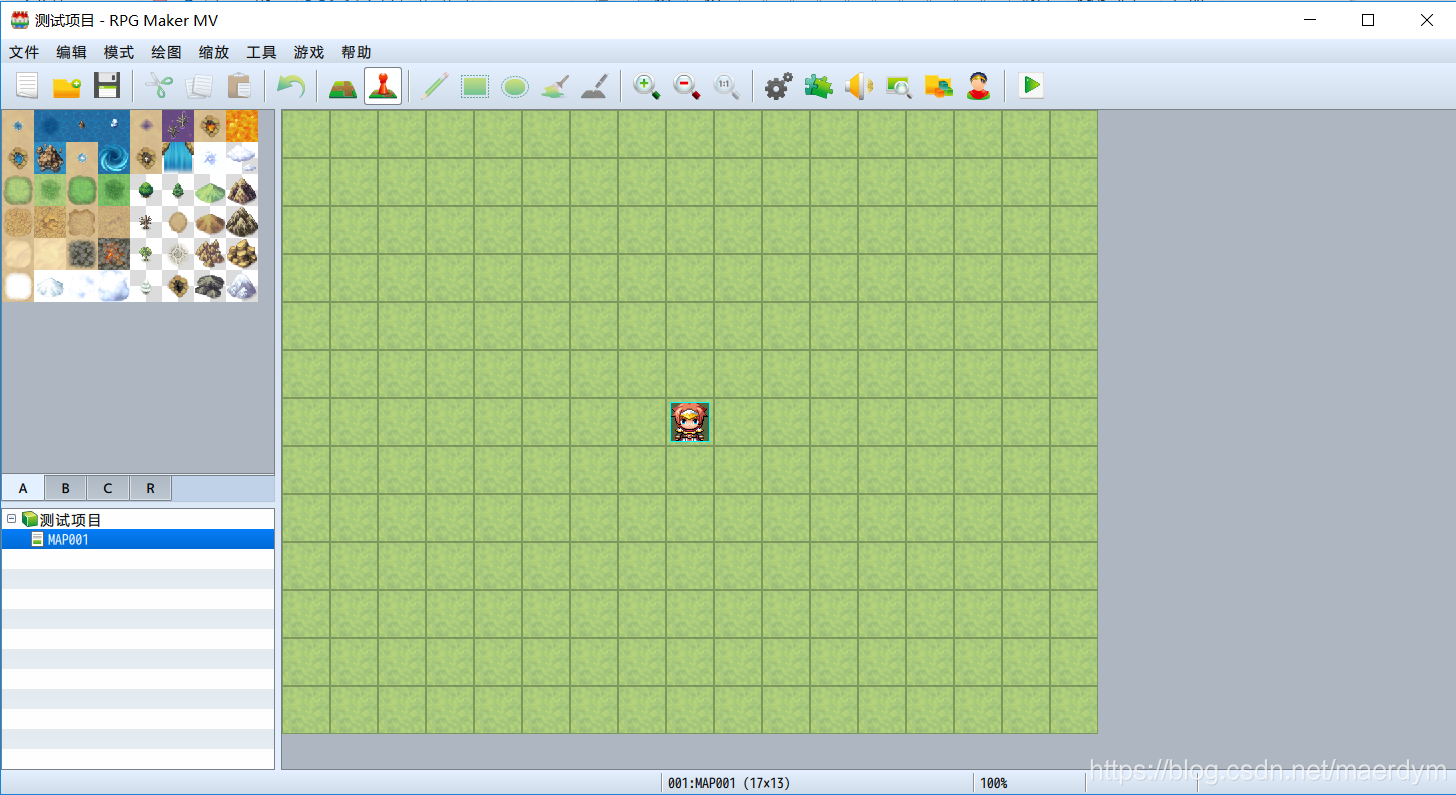
Task: Open the Database gear icon
Action: (x=778, y=86)
